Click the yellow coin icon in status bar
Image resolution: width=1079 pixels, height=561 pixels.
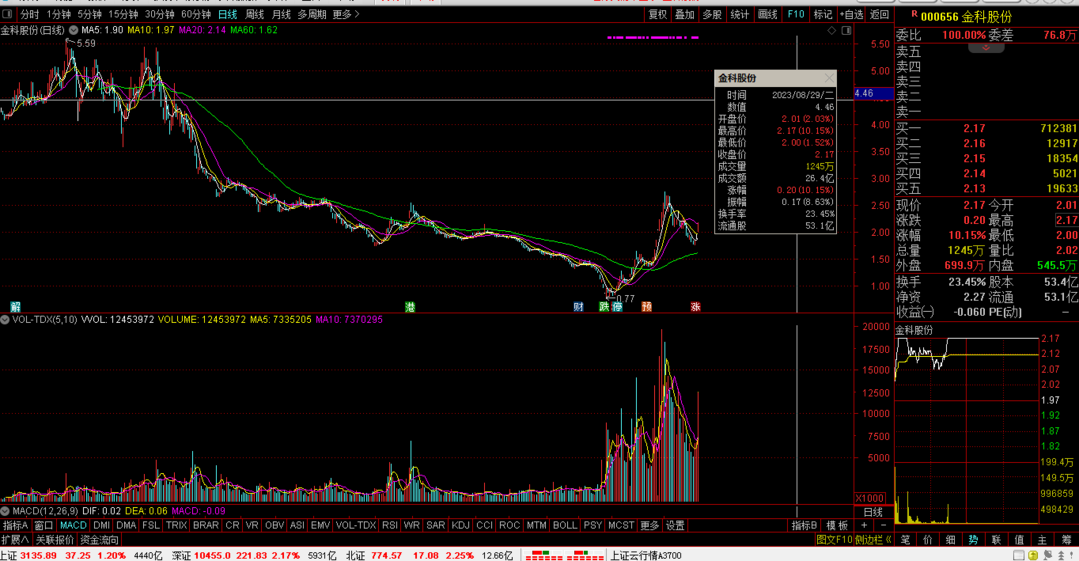pos(1033,555)
